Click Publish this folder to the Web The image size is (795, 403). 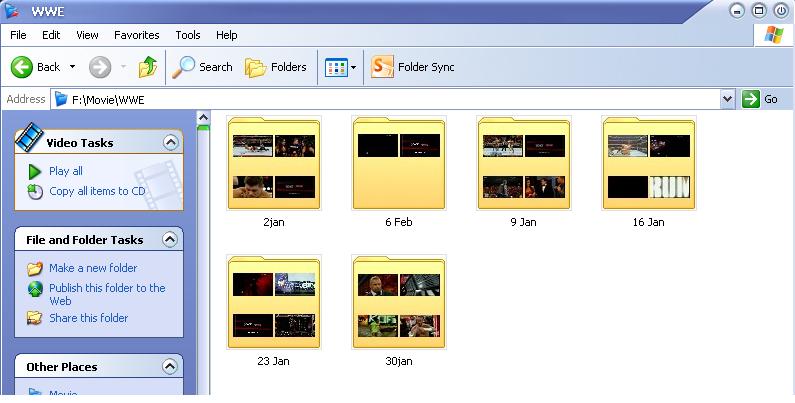tap(107, 294)
